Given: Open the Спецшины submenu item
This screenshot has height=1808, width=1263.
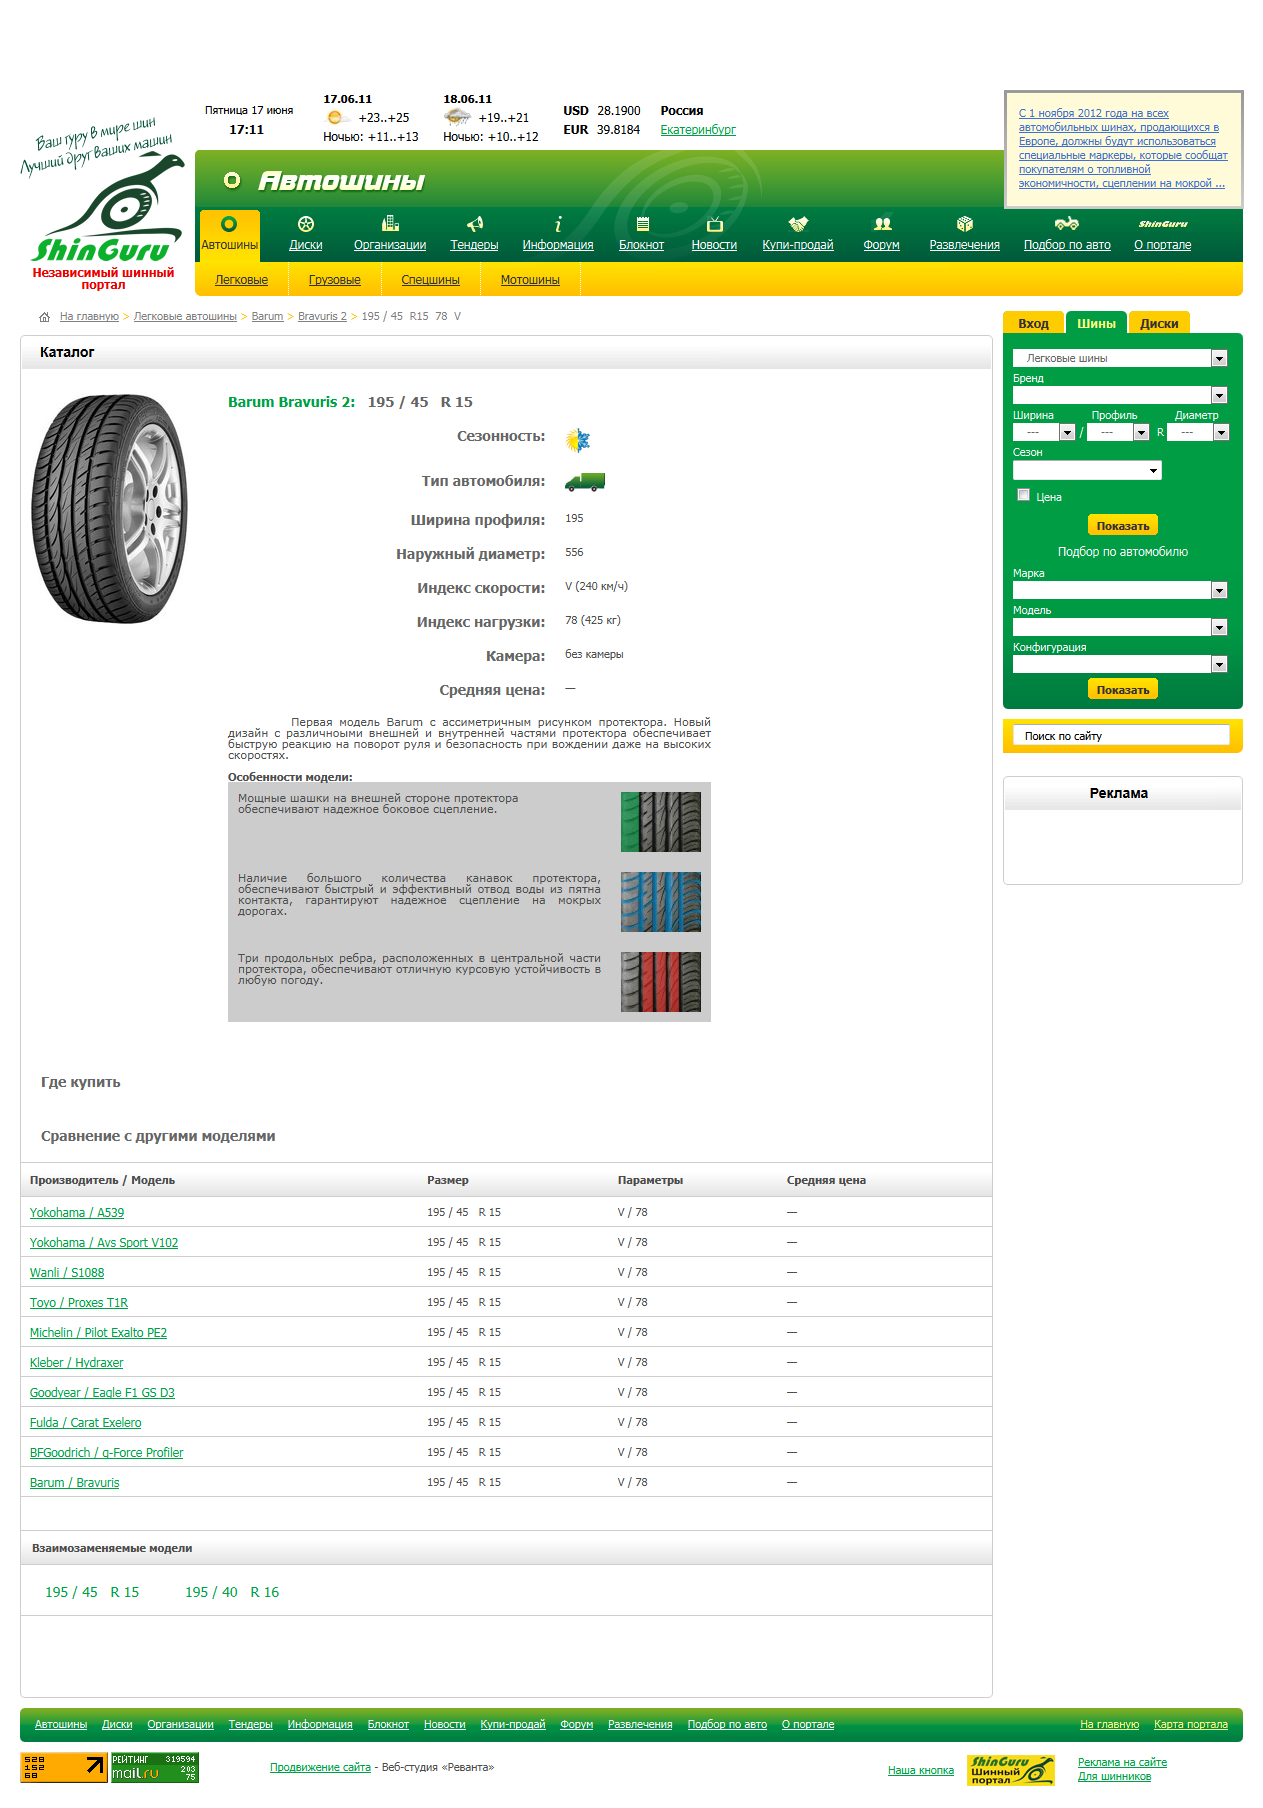Looking at the screenshot, I should coord(431,280).
